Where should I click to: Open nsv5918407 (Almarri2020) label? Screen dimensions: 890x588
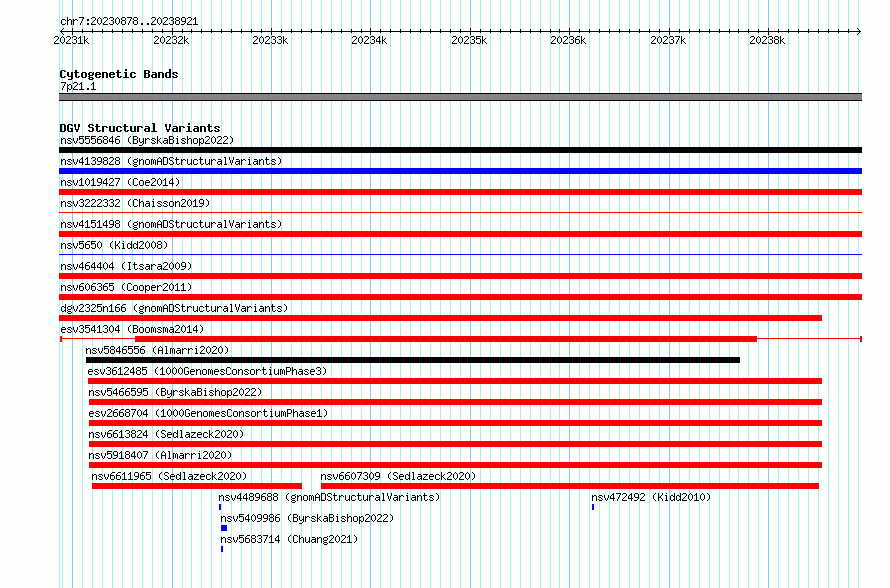click(160, 455)
